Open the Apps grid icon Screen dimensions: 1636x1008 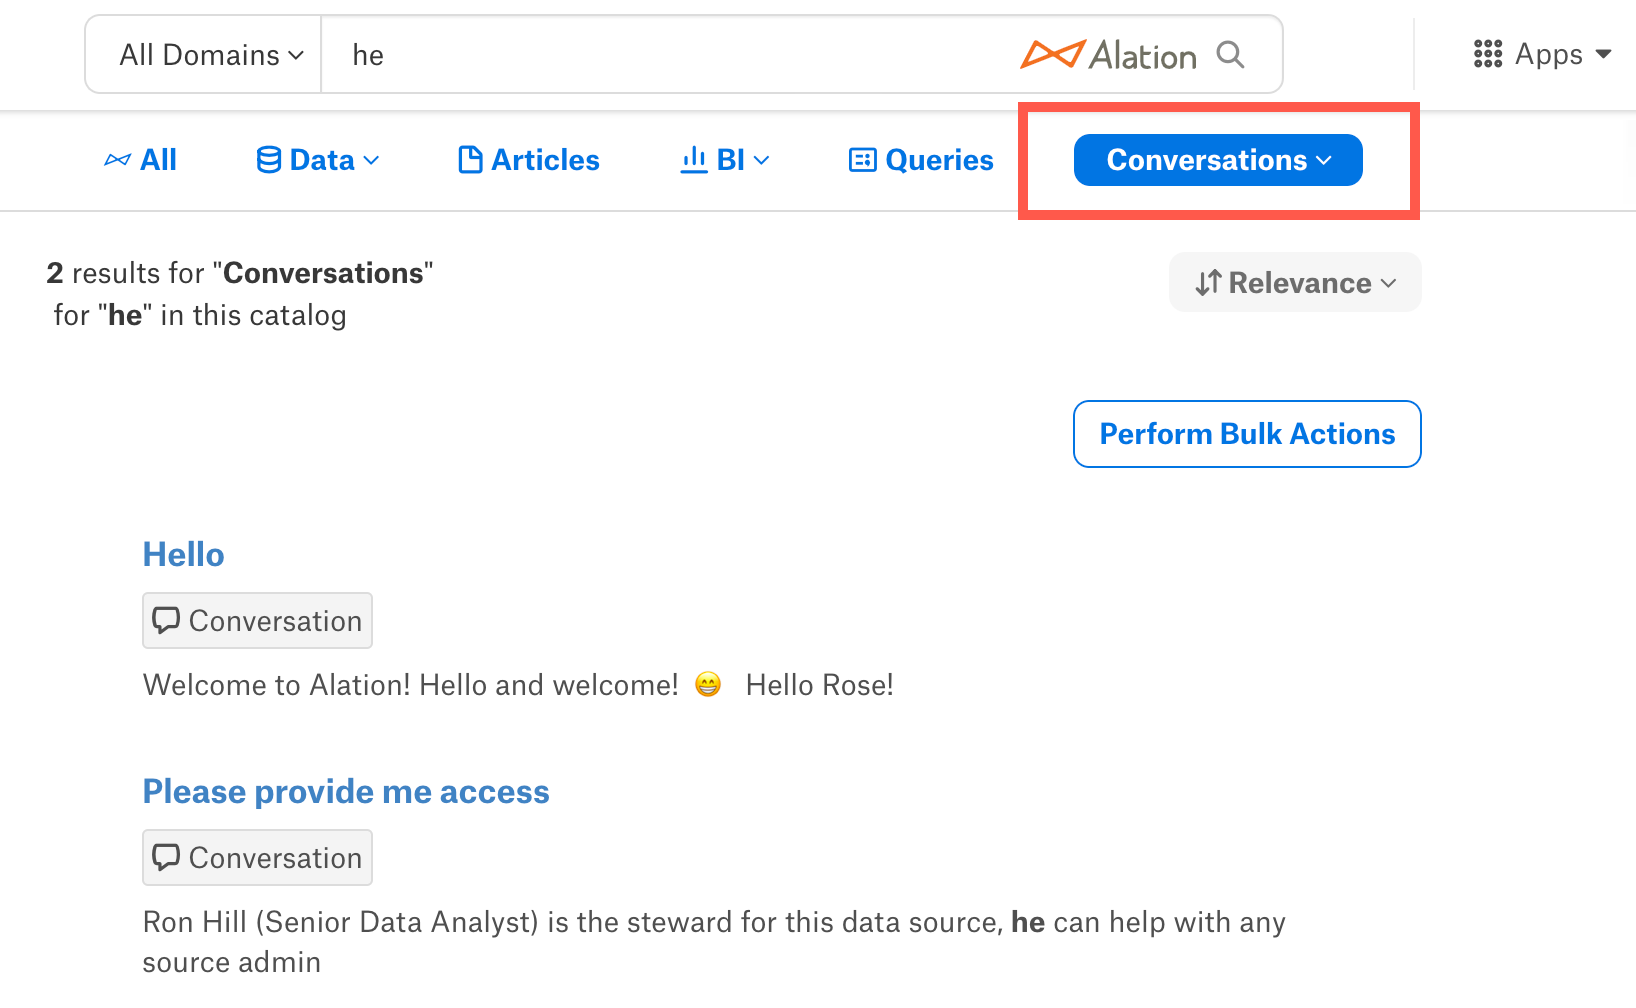[1488, 54]
